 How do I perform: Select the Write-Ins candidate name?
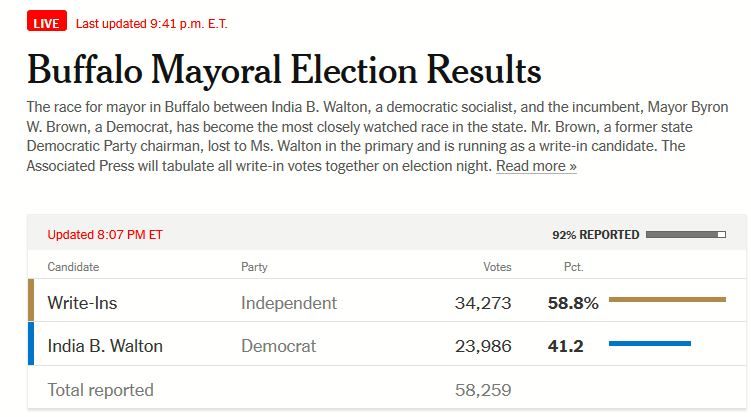pyautogui.click(x=83, y=303)
